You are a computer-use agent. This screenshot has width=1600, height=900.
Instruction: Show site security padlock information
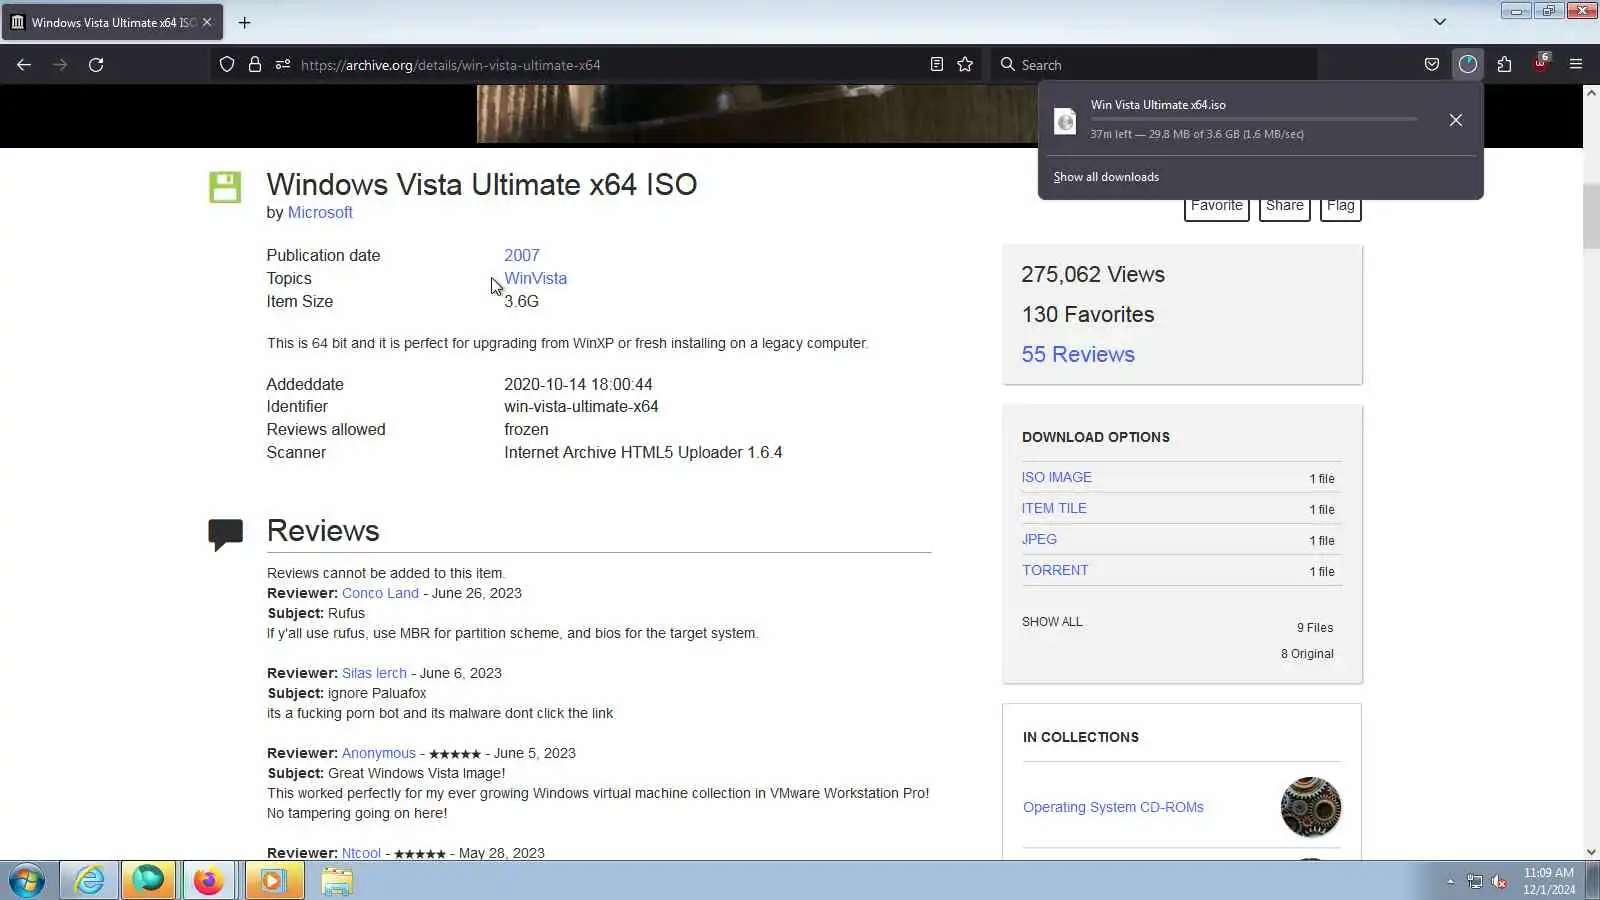tap(255, 65)
